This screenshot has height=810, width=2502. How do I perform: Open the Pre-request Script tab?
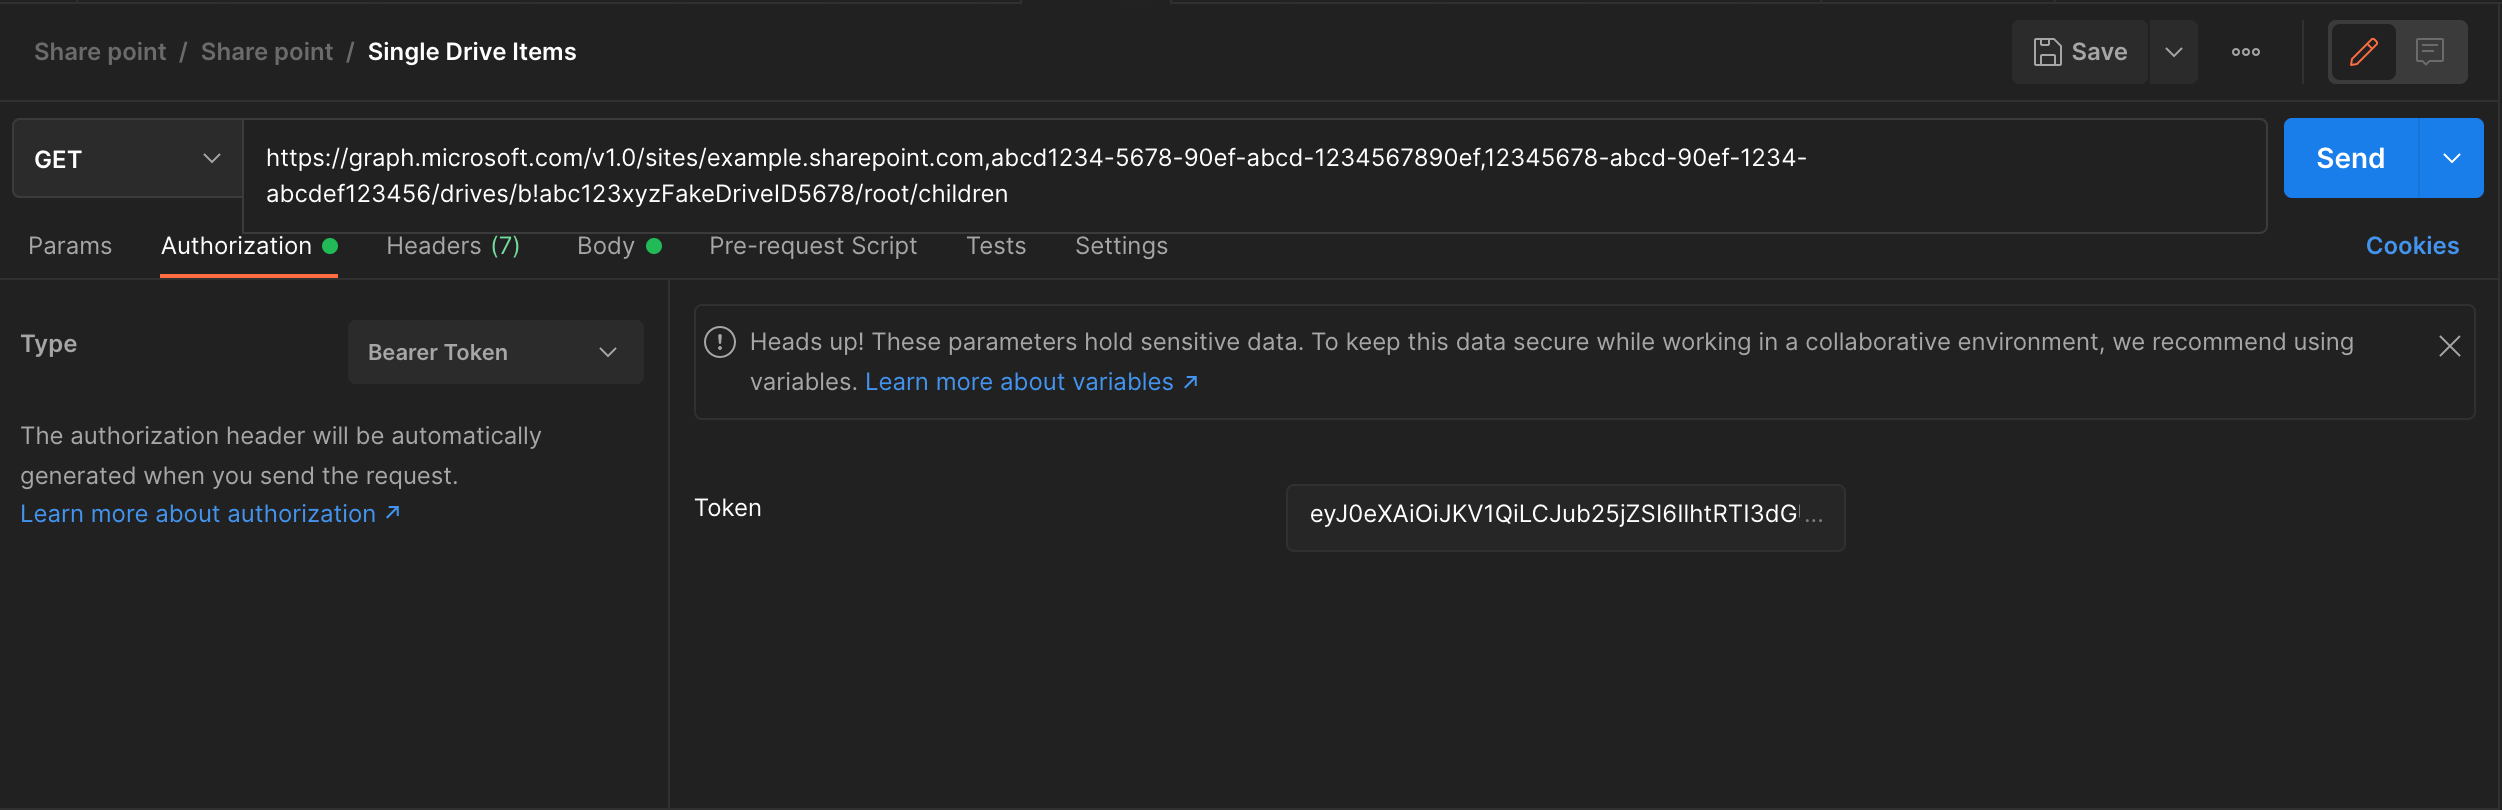point(813,246)
